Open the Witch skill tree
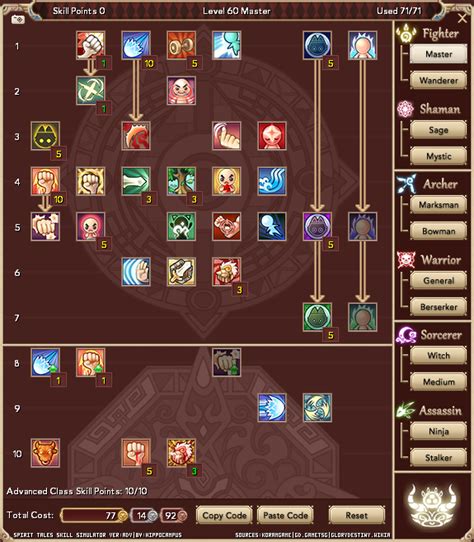Screen dimensions: 474x542 (x=438, y=356)
